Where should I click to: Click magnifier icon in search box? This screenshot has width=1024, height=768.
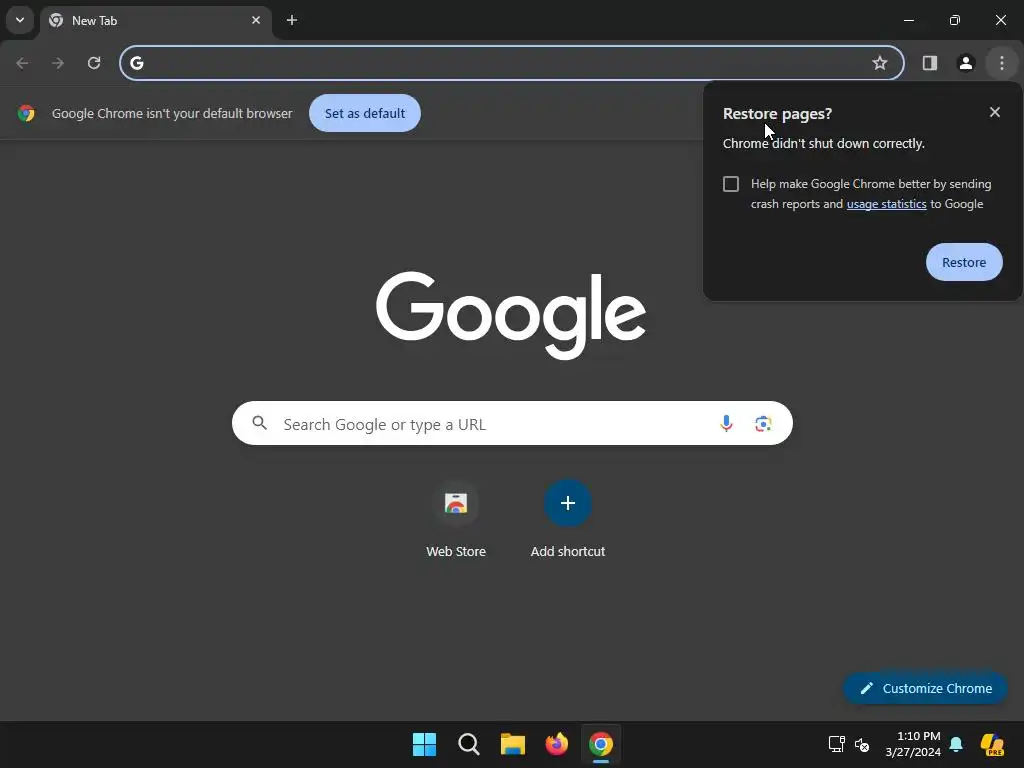pyautogui.click(x=259, y=423)
